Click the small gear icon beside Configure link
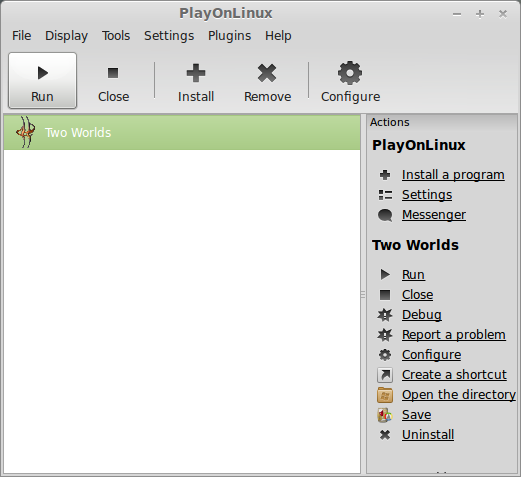Image resolution: width=521 pixels, height=477 pixels. (385, 355)
